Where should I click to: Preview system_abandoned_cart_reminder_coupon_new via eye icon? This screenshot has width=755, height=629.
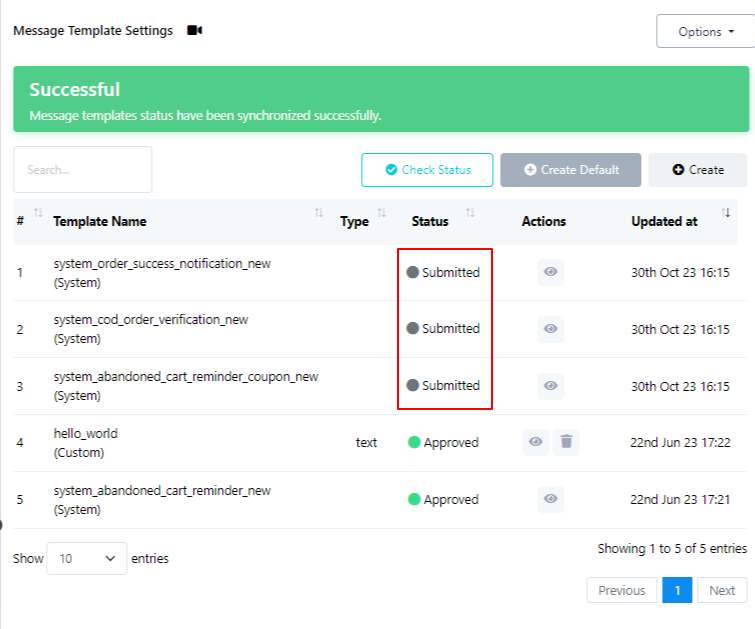551,386
